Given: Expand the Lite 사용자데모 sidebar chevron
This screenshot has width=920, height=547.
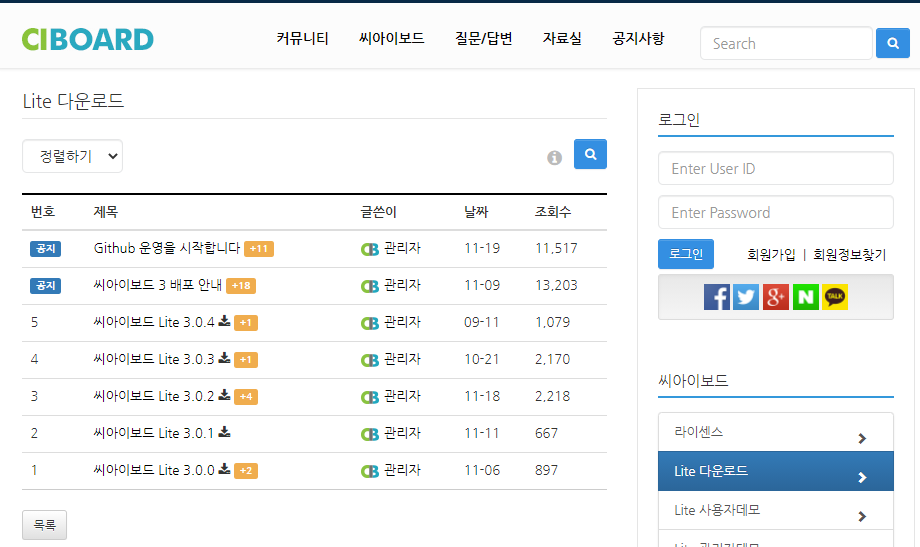Looking at the screenshot, I should click(x=862, y=516).
